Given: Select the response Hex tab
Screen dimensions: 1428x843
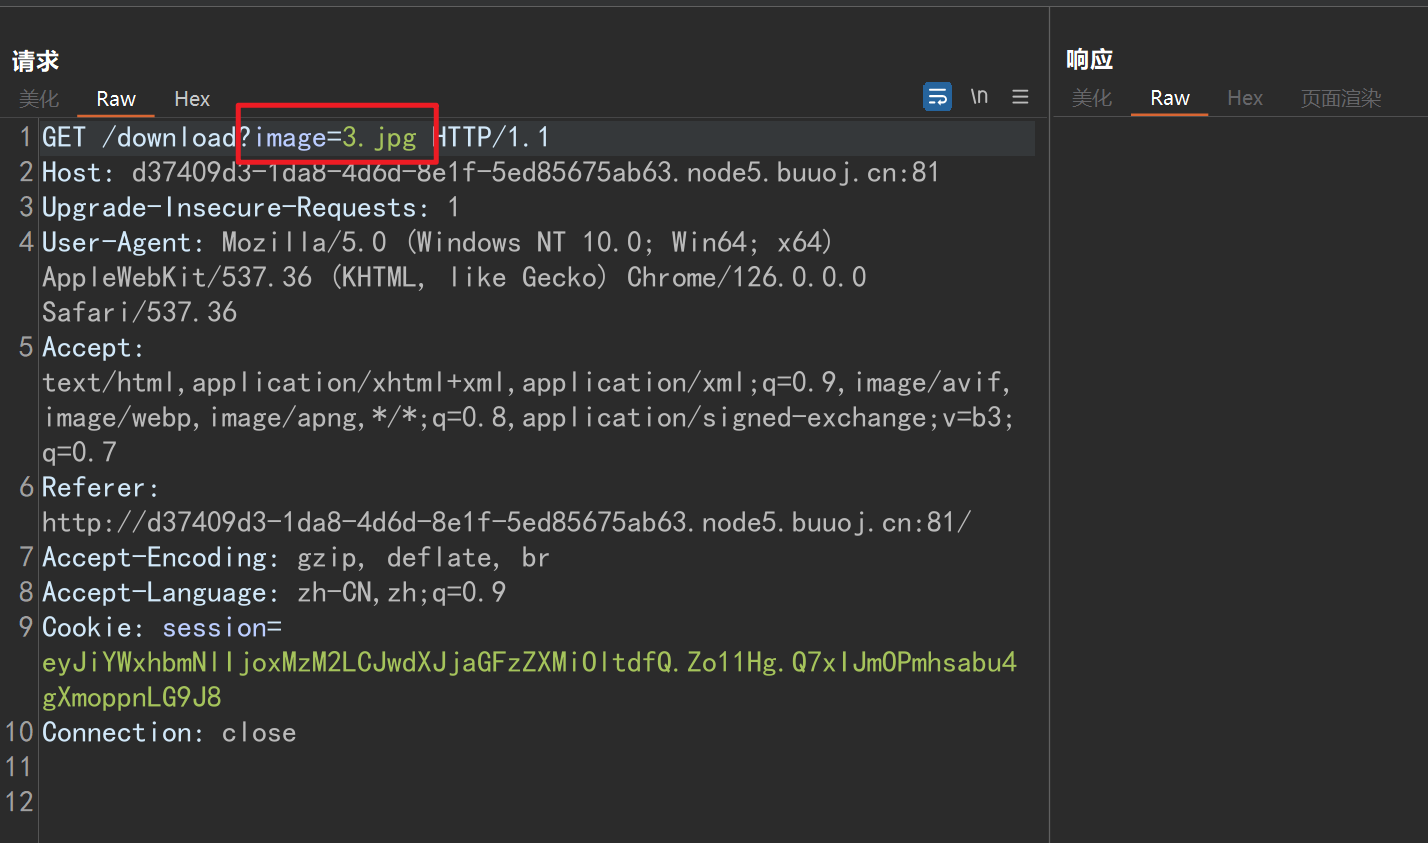Looking at the screenshot, I should [x=1245, y=98].
